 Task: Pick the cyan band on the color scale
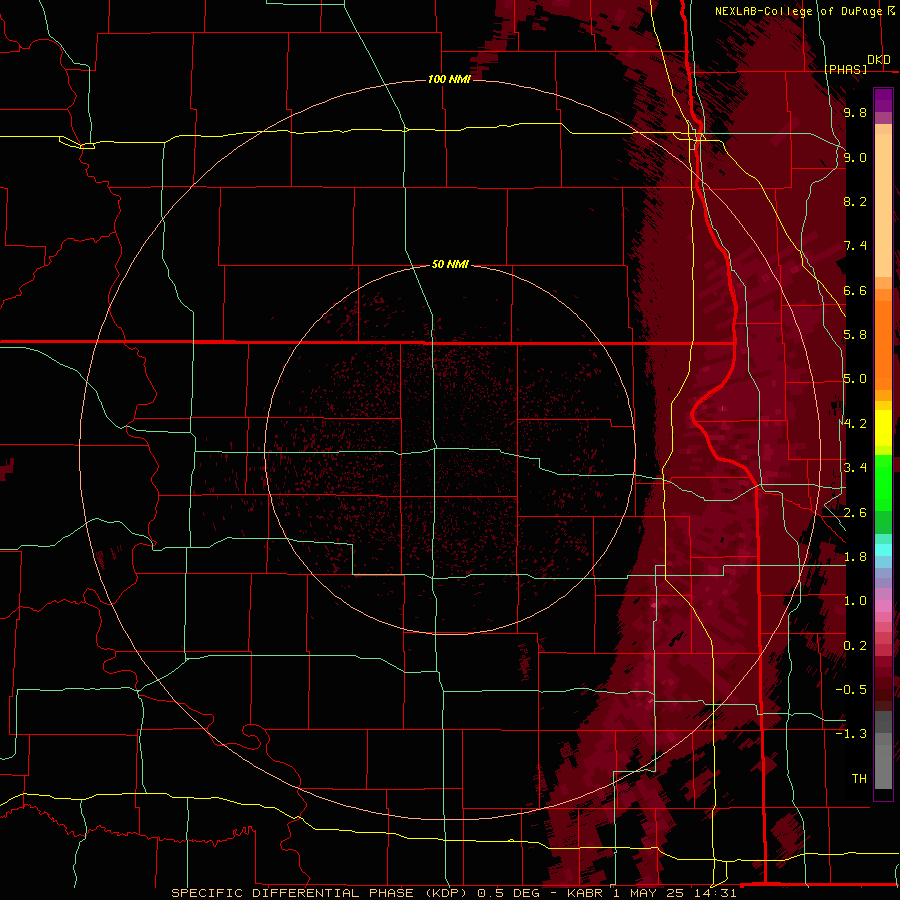(883, 550)
